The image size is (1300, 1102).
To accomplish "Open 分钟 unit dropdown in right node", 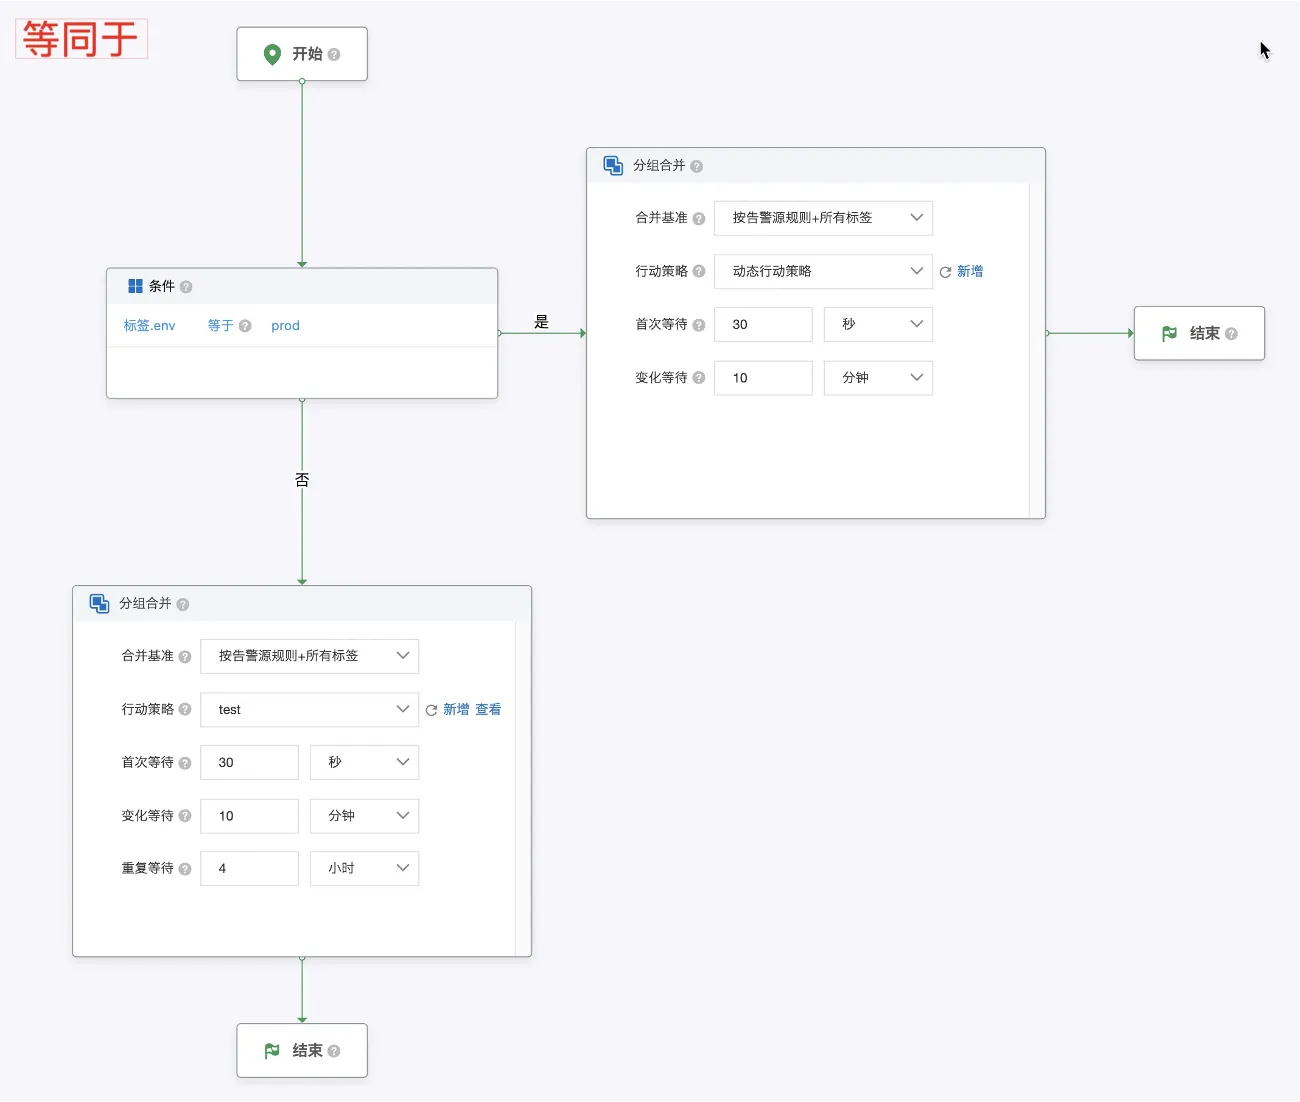I will (x=878, y=378).
